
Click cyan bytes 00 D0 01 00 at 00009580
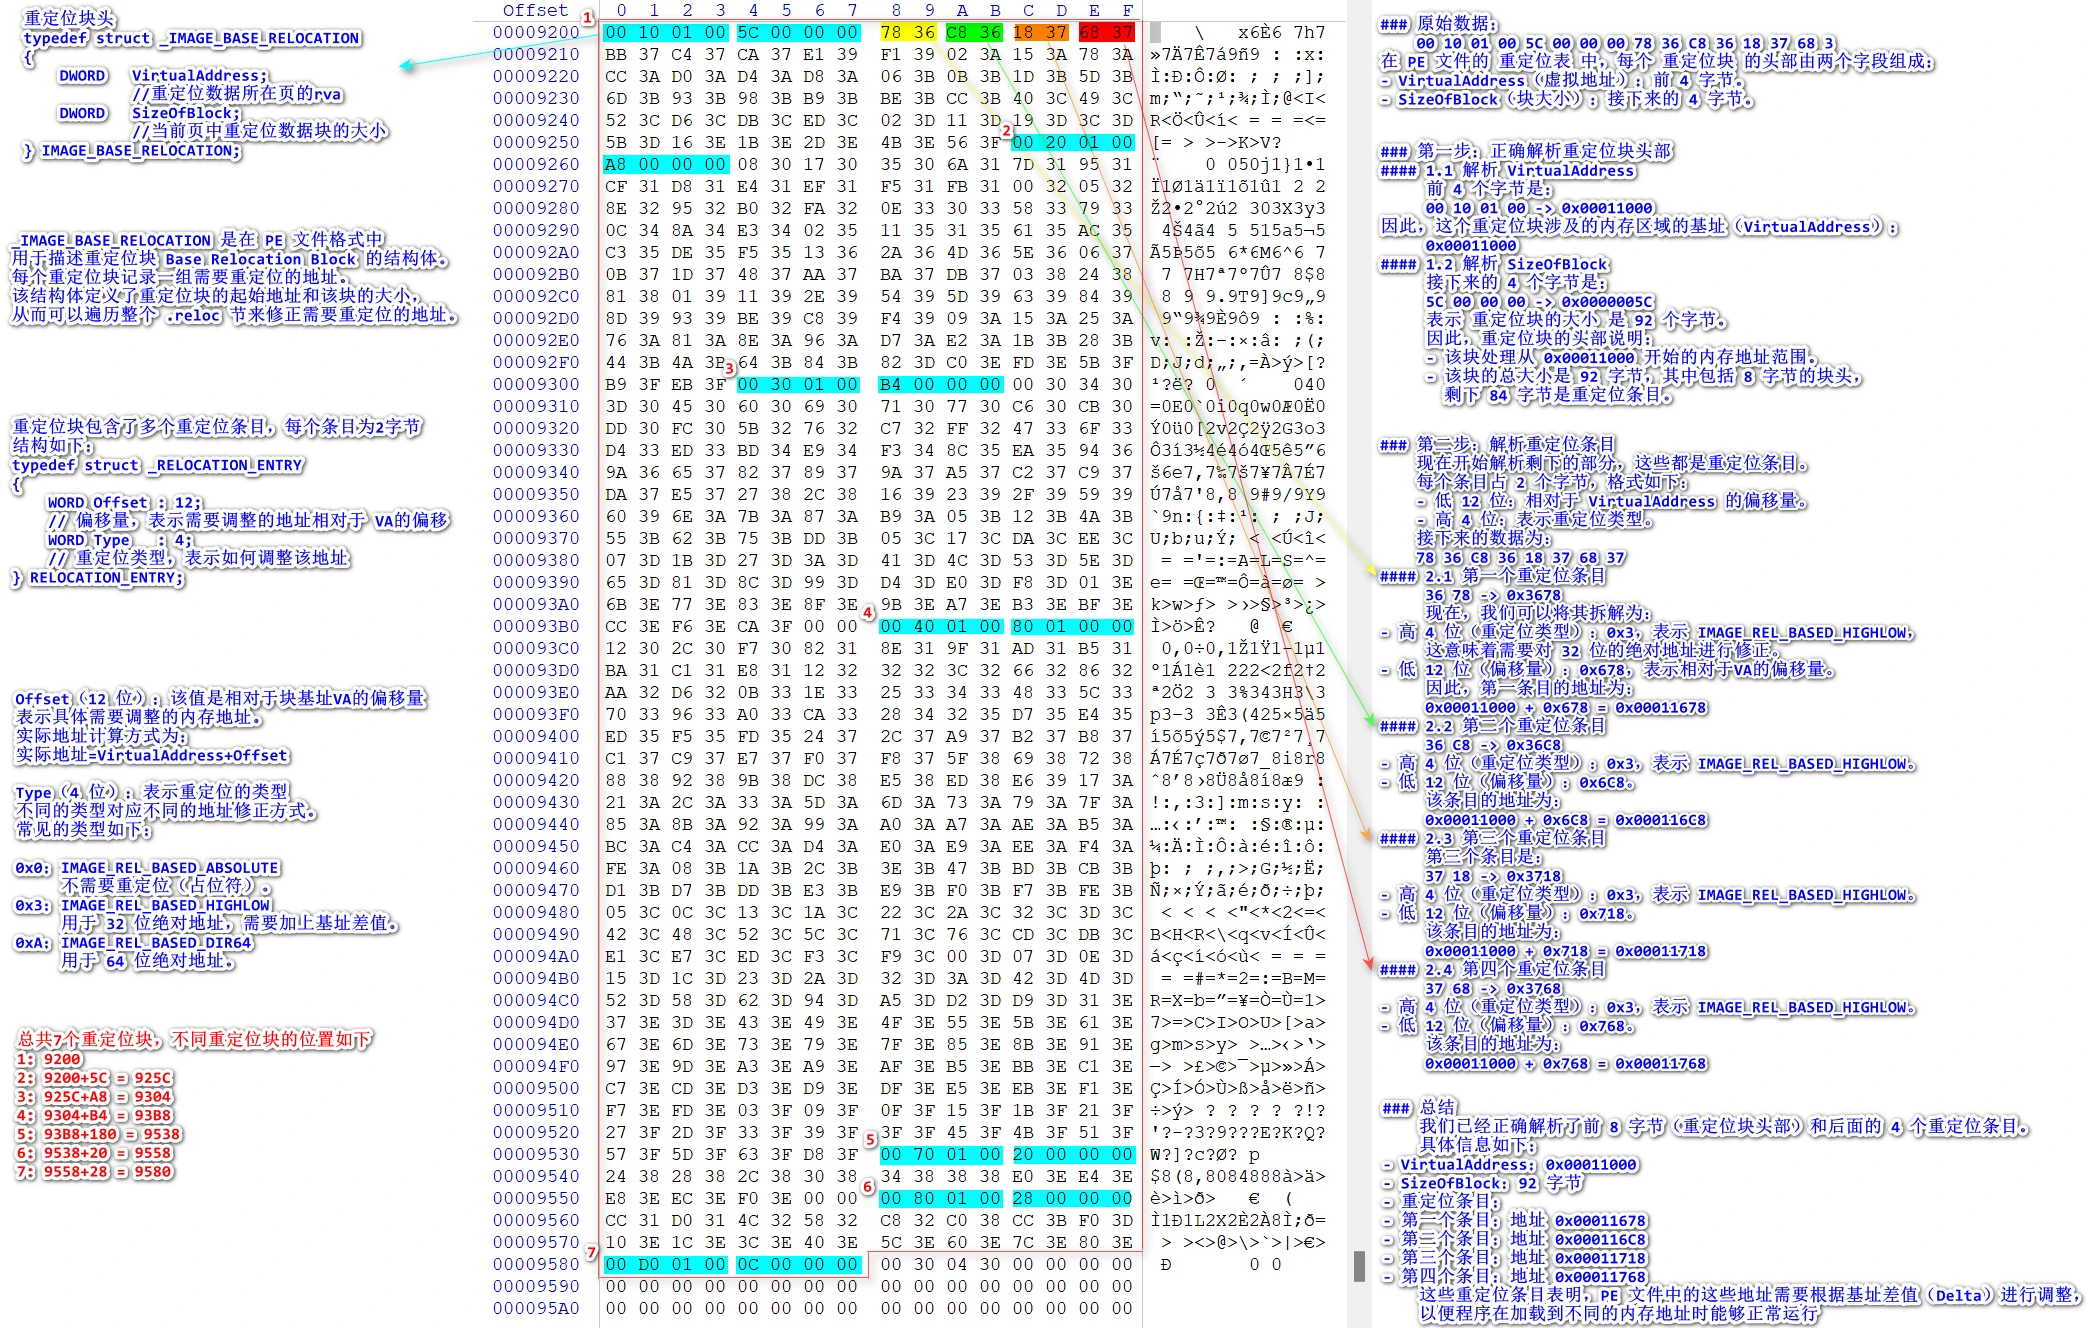tap(665, 1264)
